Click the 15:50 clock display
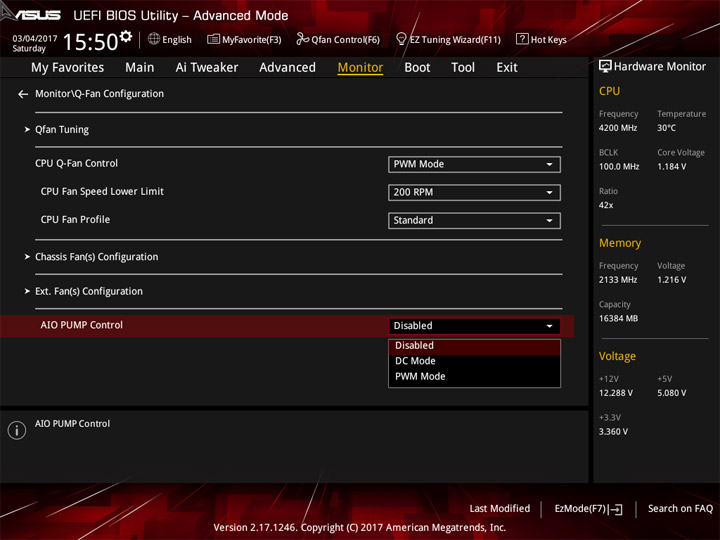The image size is (720, 540). pos(90,42)
